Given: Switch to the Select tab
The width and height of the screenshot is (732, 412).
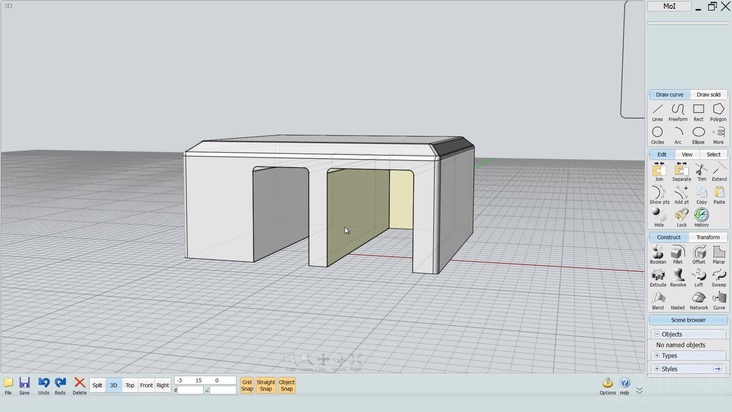Looking at the screenshot, I should pos(713,154).
